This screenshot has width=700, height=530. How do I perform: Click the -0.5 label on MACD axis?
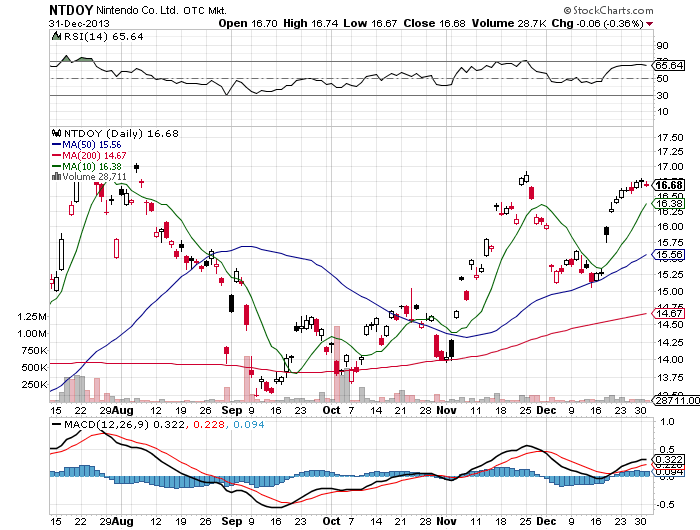[x=665, y=505]
